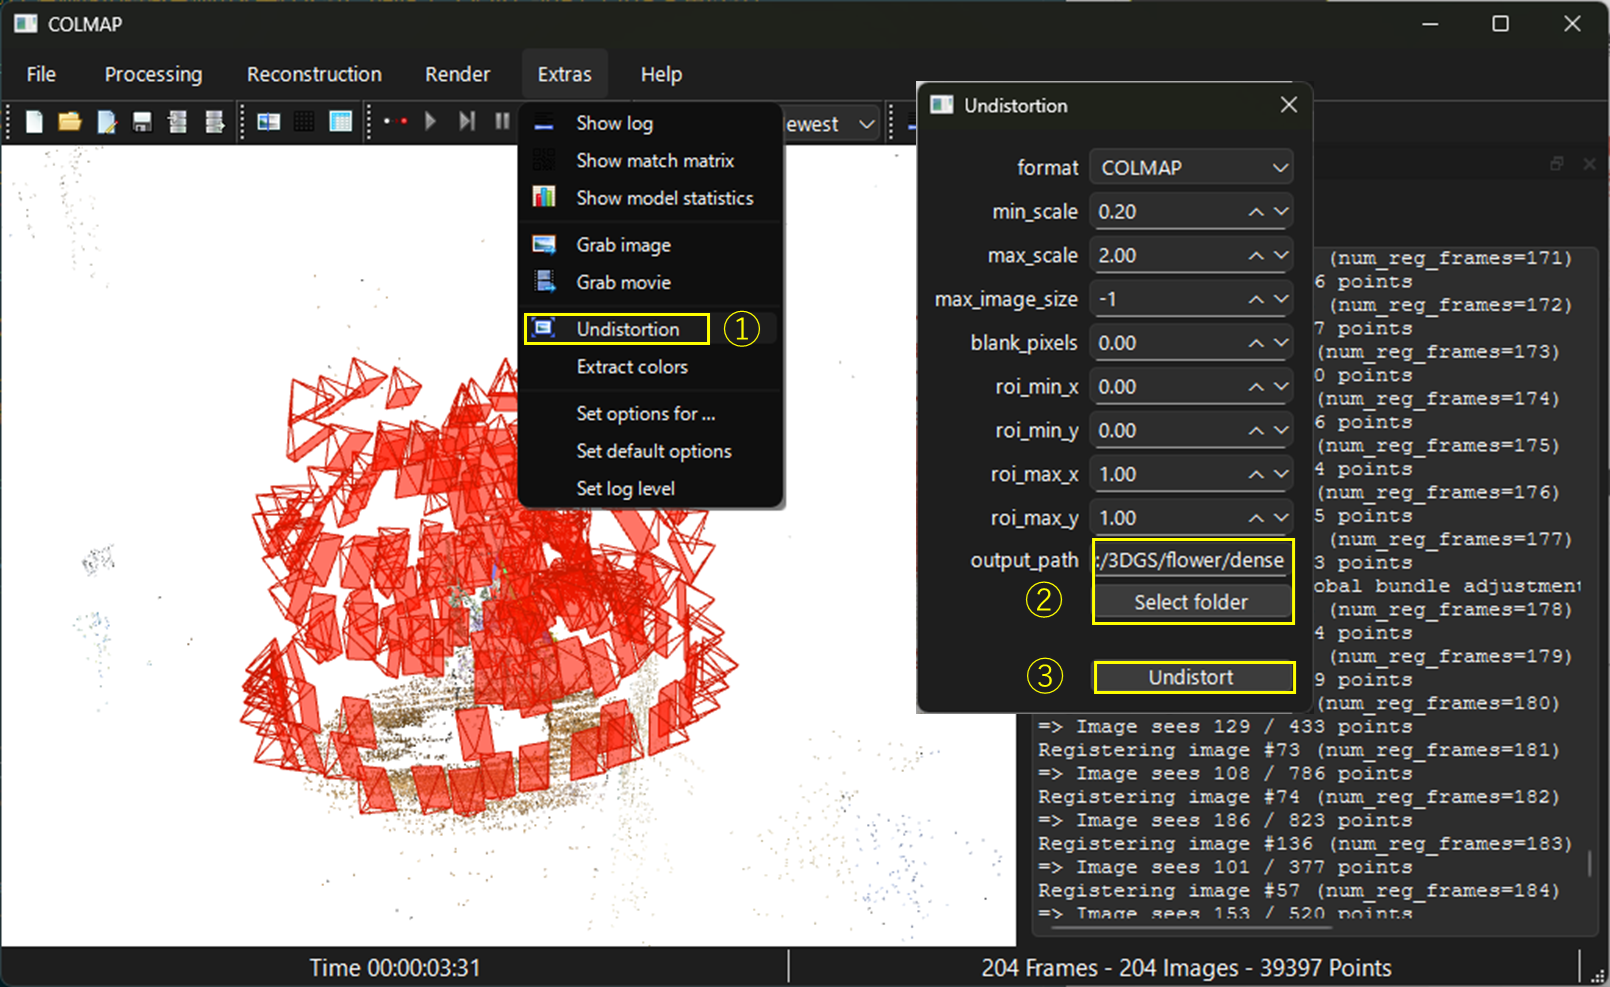
Task: Click the Feature extraction toolbar icon
Action: point(269,122)
